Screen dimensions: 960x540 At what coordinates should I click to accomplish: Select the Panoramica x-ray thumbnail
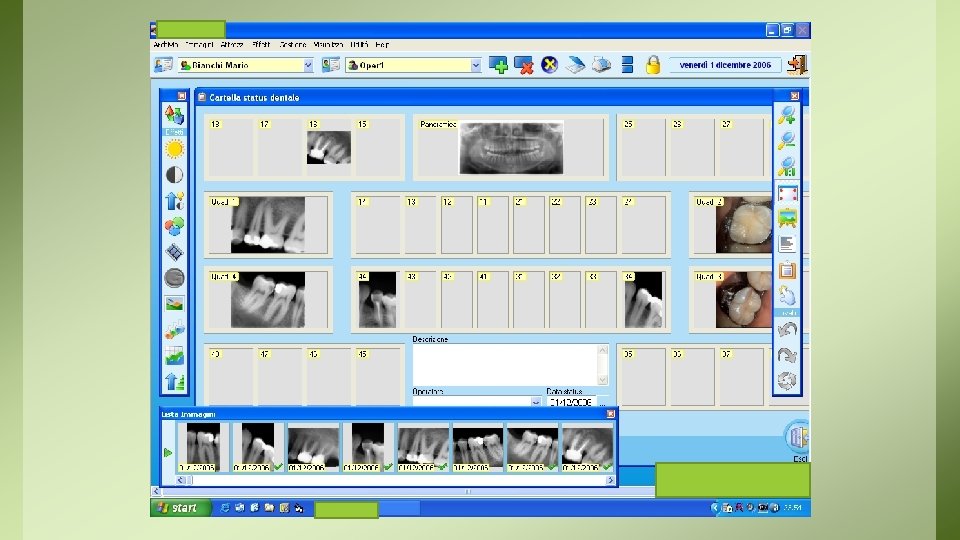[511, 148]
